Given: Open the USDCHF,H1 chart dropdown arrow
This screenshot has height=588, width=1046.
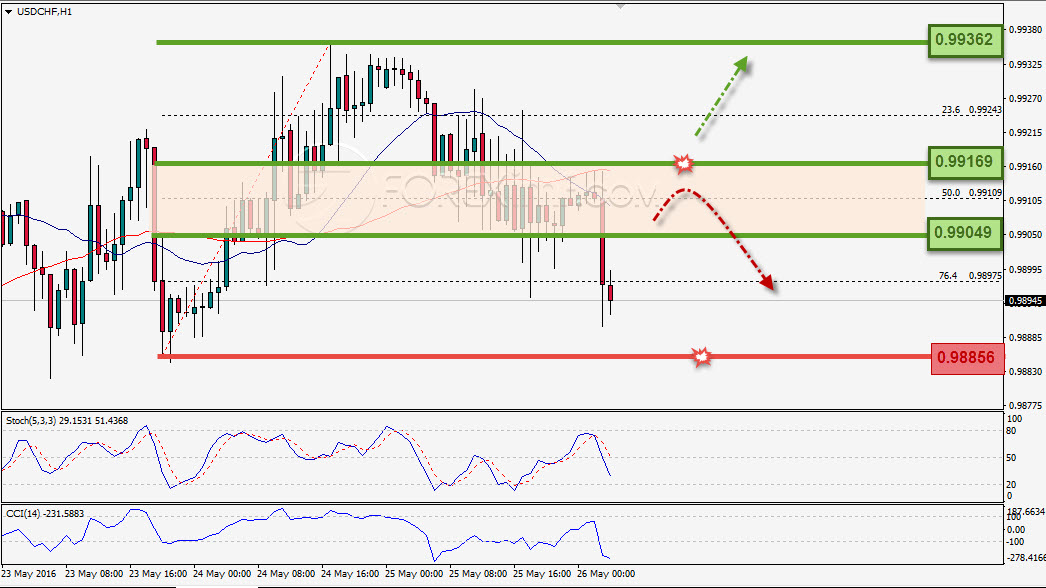Looking at the screenshot, I should 9,12.
